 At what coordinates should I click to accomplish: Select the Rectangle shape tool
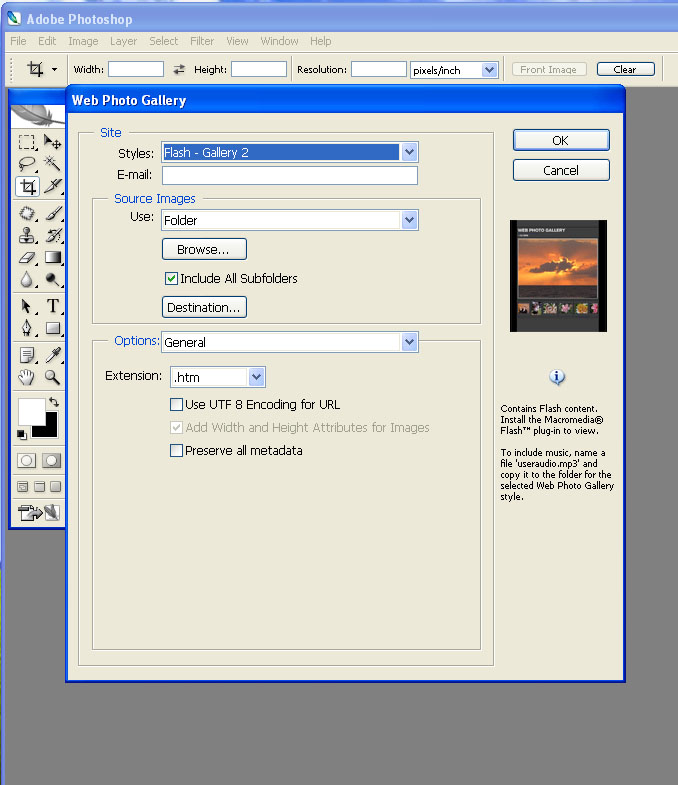pos(52,328)
